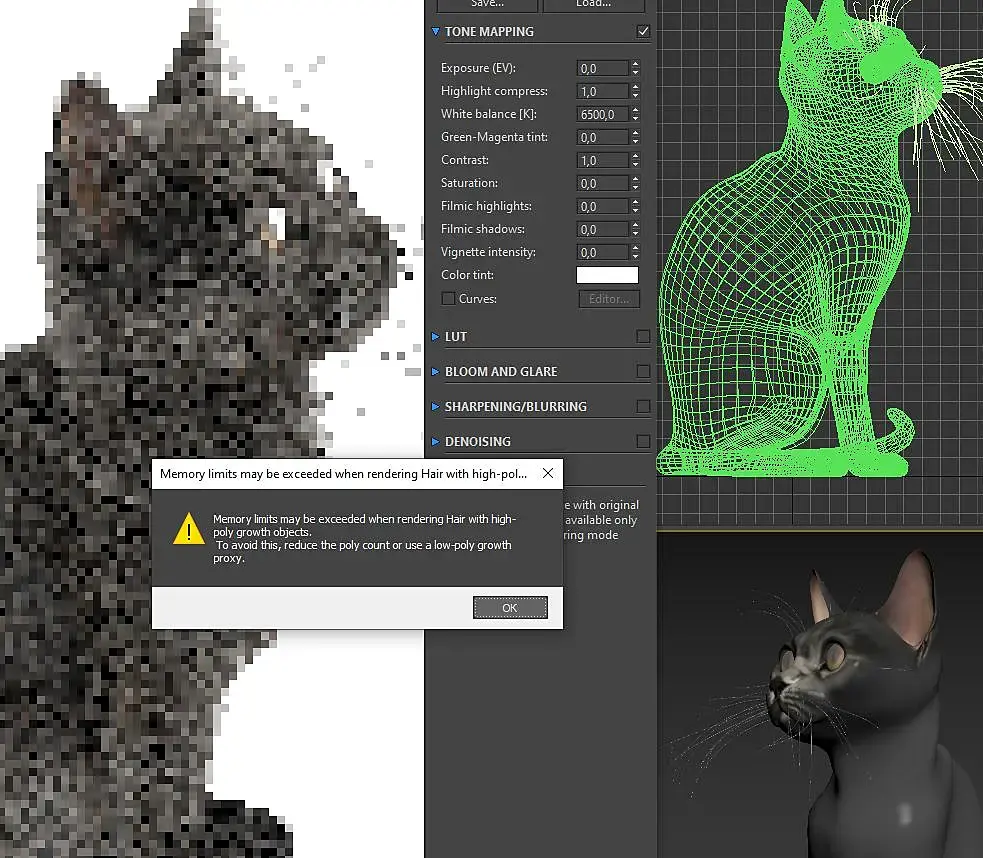This screenshot has width=983, height=858.
Task: Open the Curves Editor button
Action: point(607,299)
